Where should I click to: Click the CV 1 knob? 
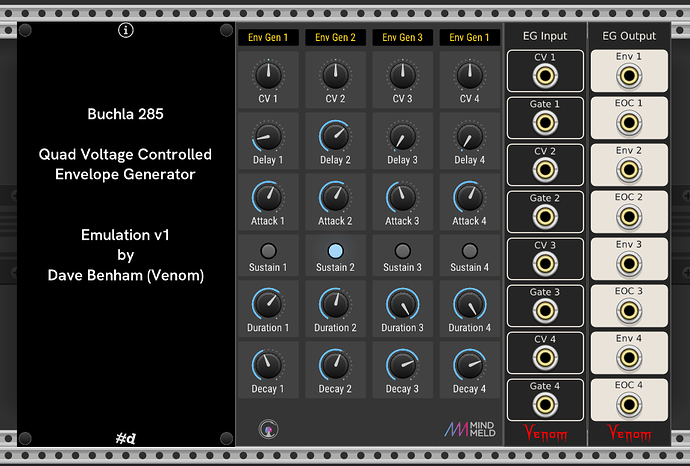pyautogui.click(x=268, y=75)
